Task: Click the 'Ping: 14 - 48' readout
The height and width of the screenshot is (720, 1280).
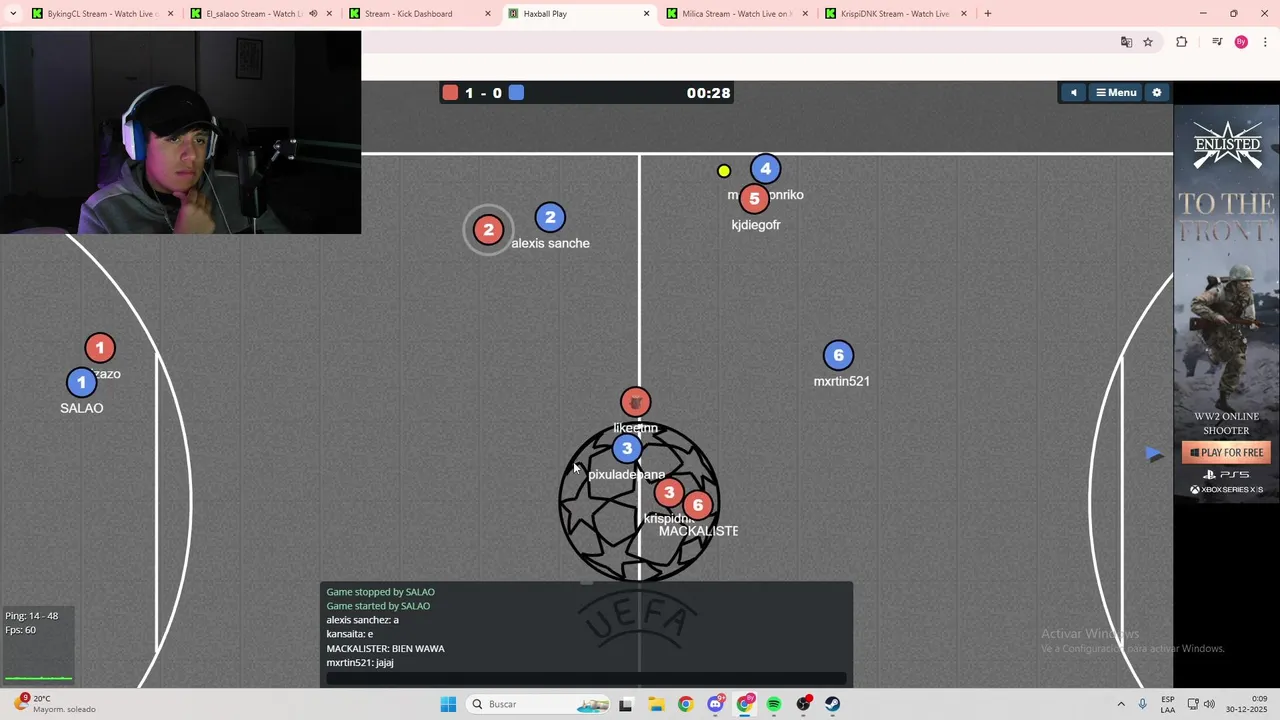Action: coord(31,616)
